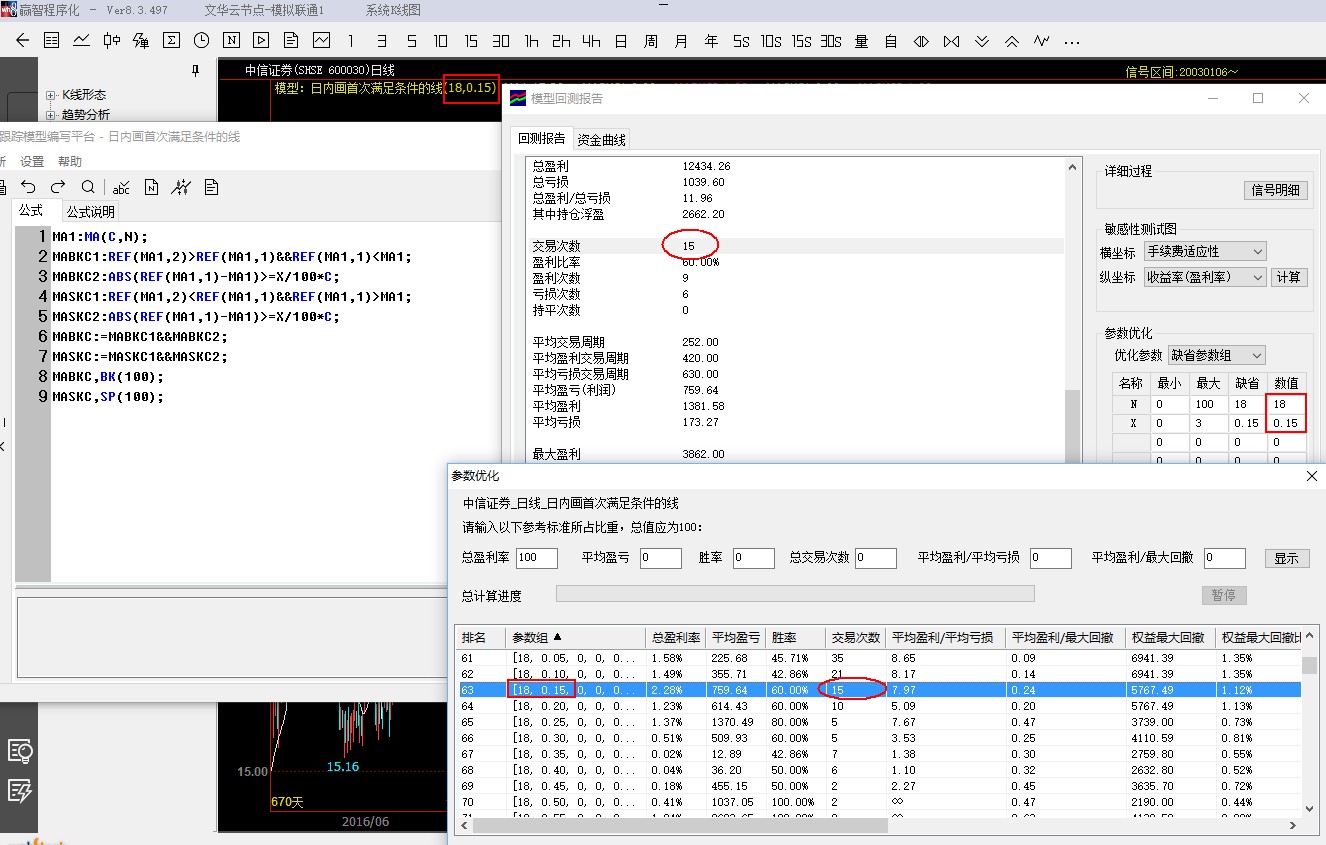Image resolution: width=1326 pixels, height=845 pixels.
Task: Select the 15-minute period in the toolbar
Action: pos(471,41)
